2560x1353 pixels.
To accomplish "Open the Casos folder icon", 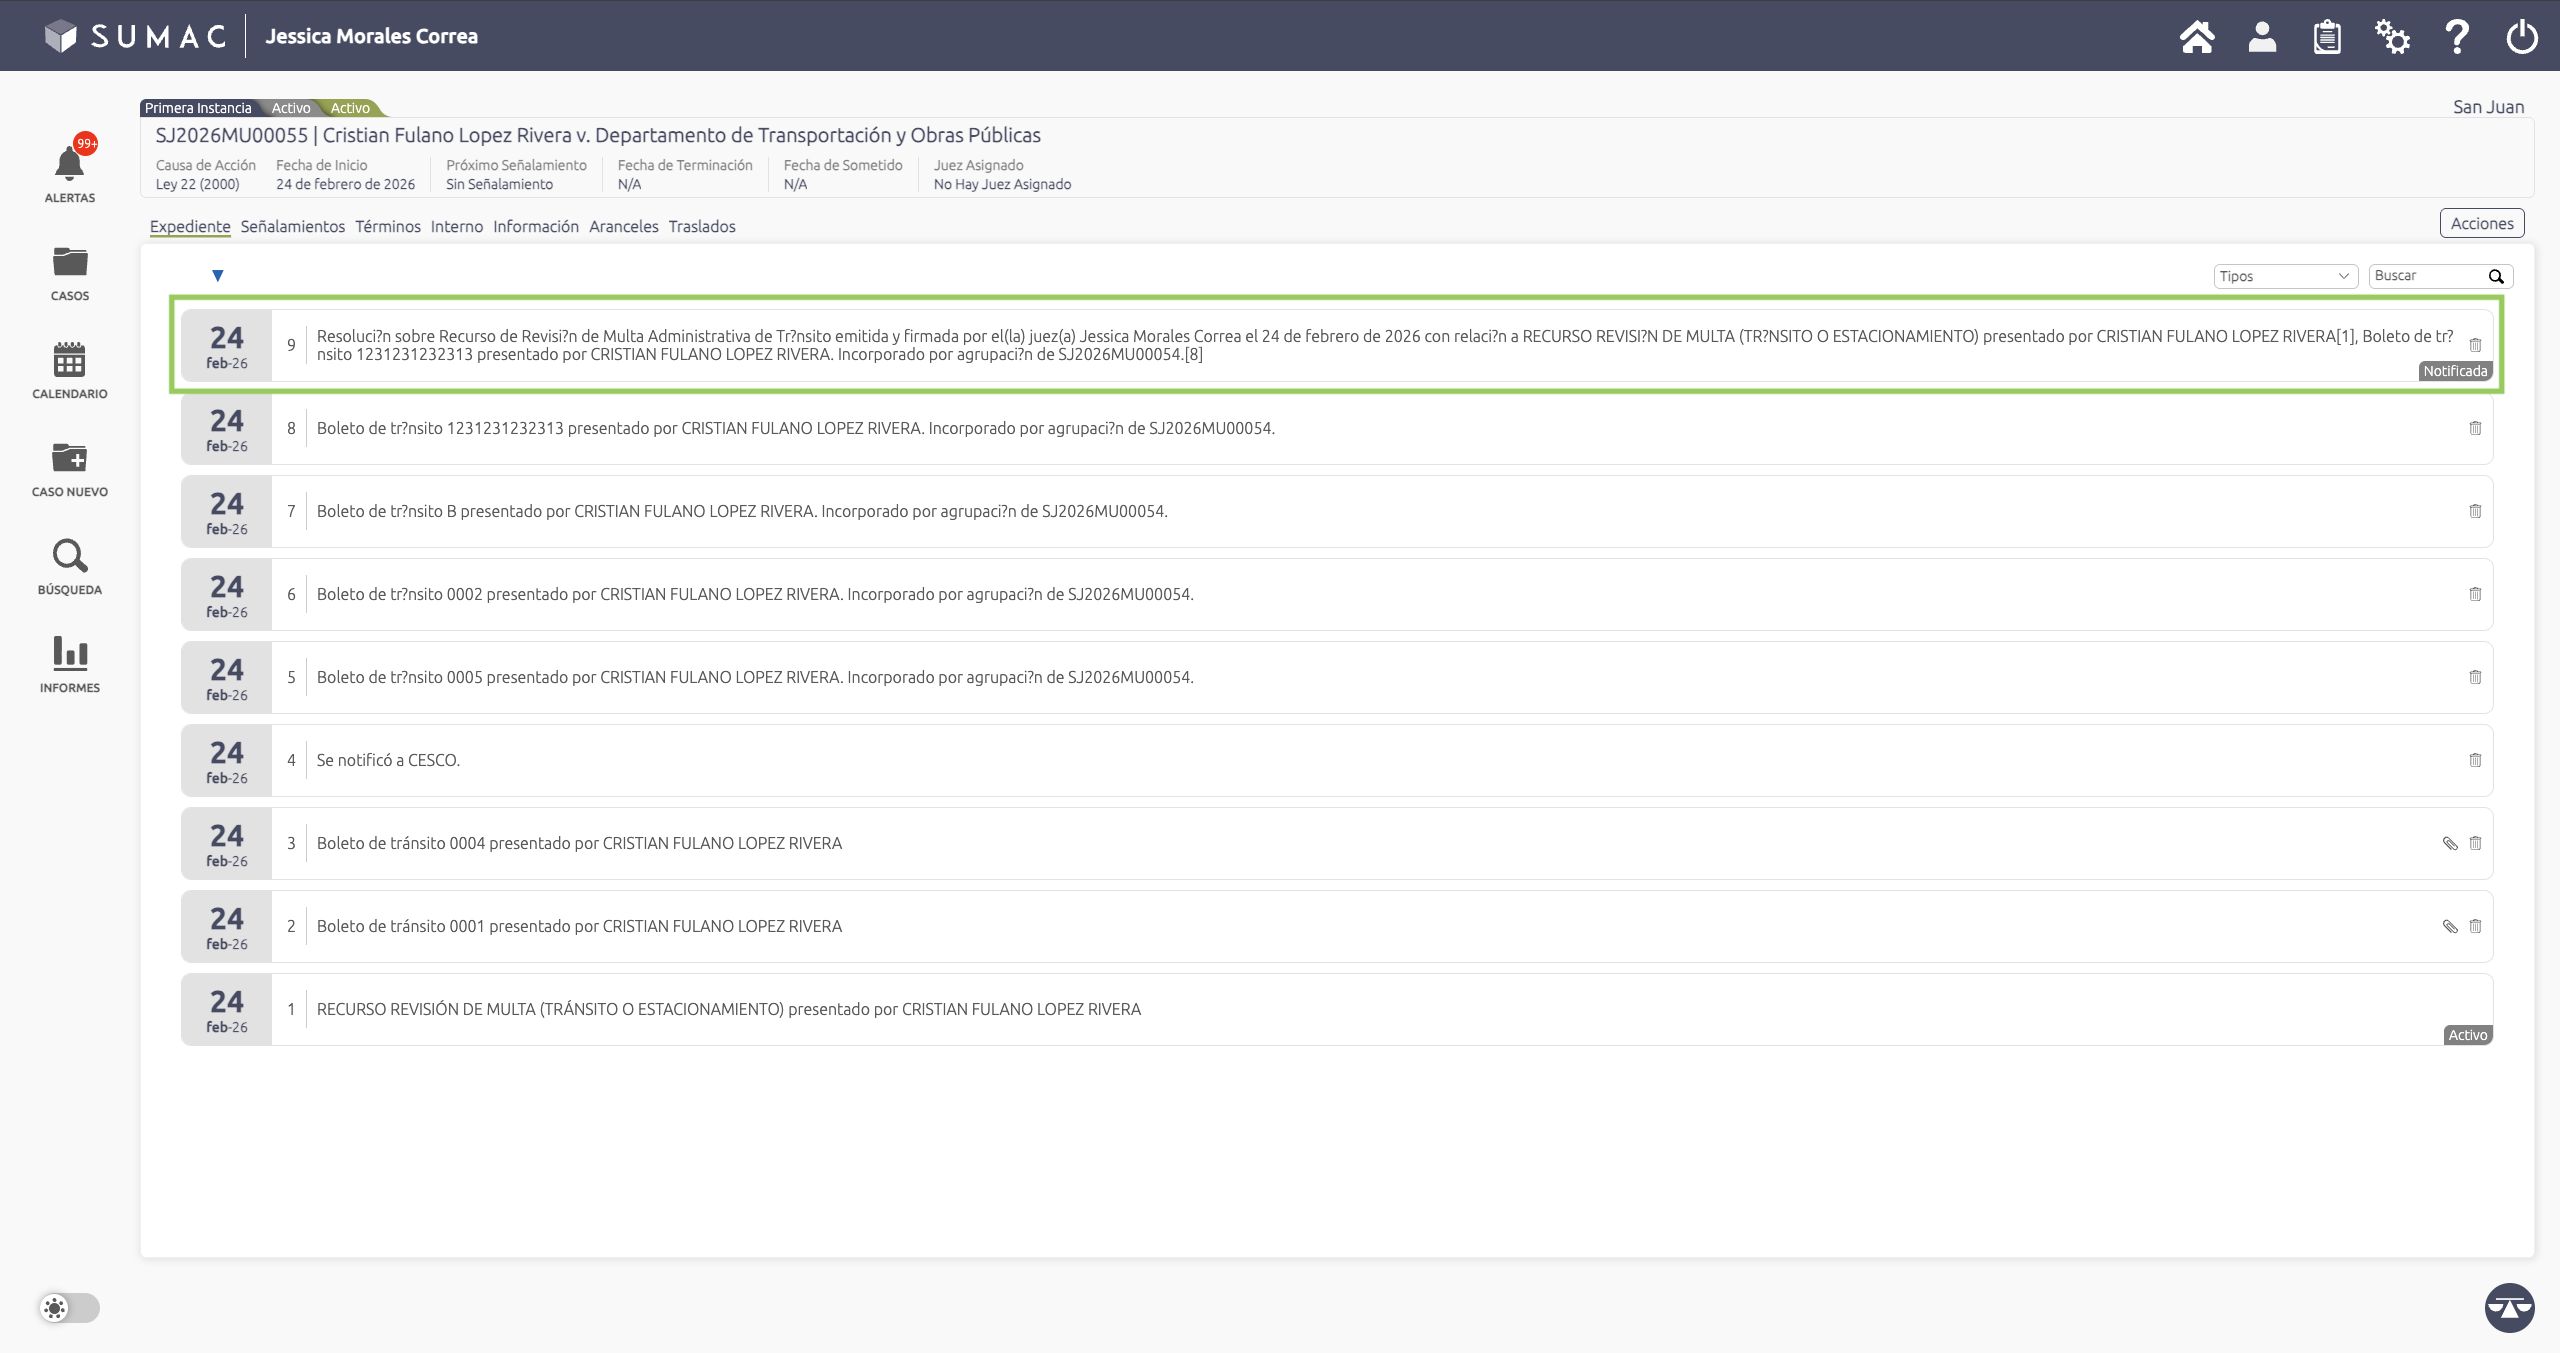I will (69, 263).
